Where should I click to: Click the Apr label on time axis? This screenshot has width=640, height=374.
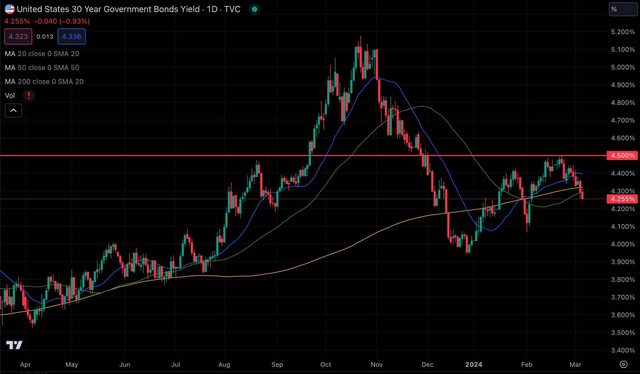[x=25, y=365]
